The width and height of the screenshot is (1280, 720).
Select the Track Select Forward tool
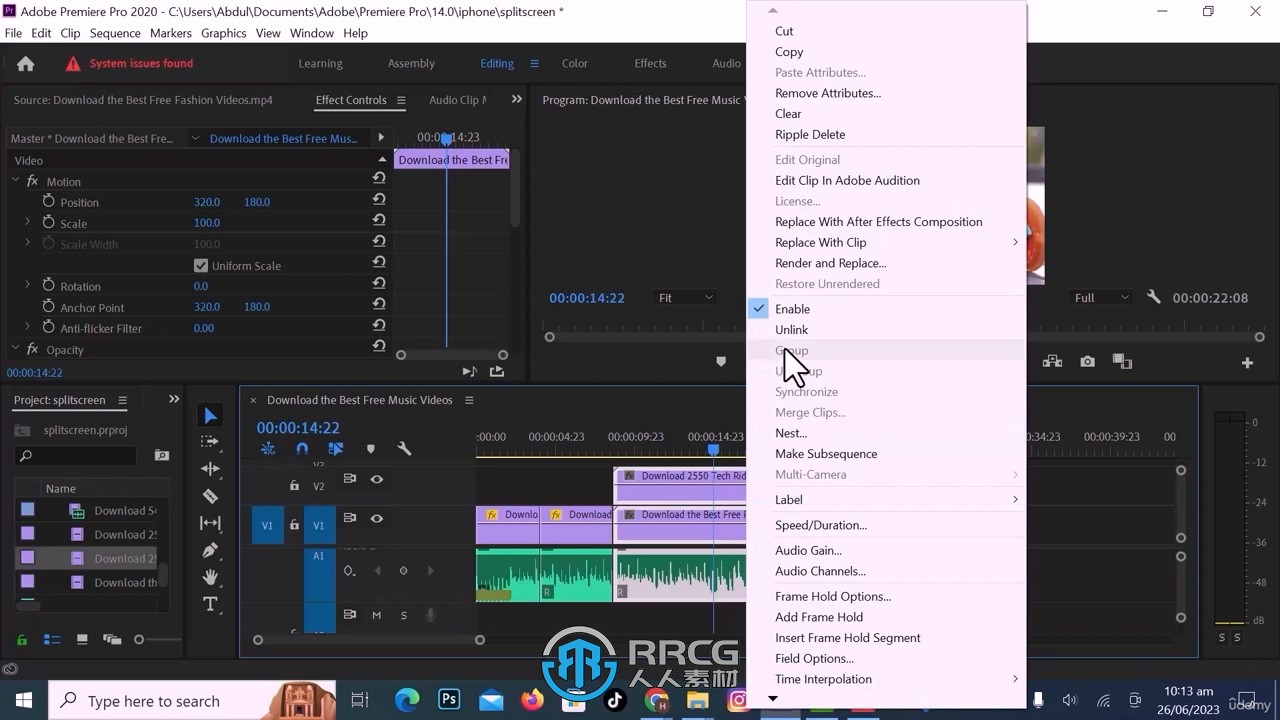coord(210,442)
